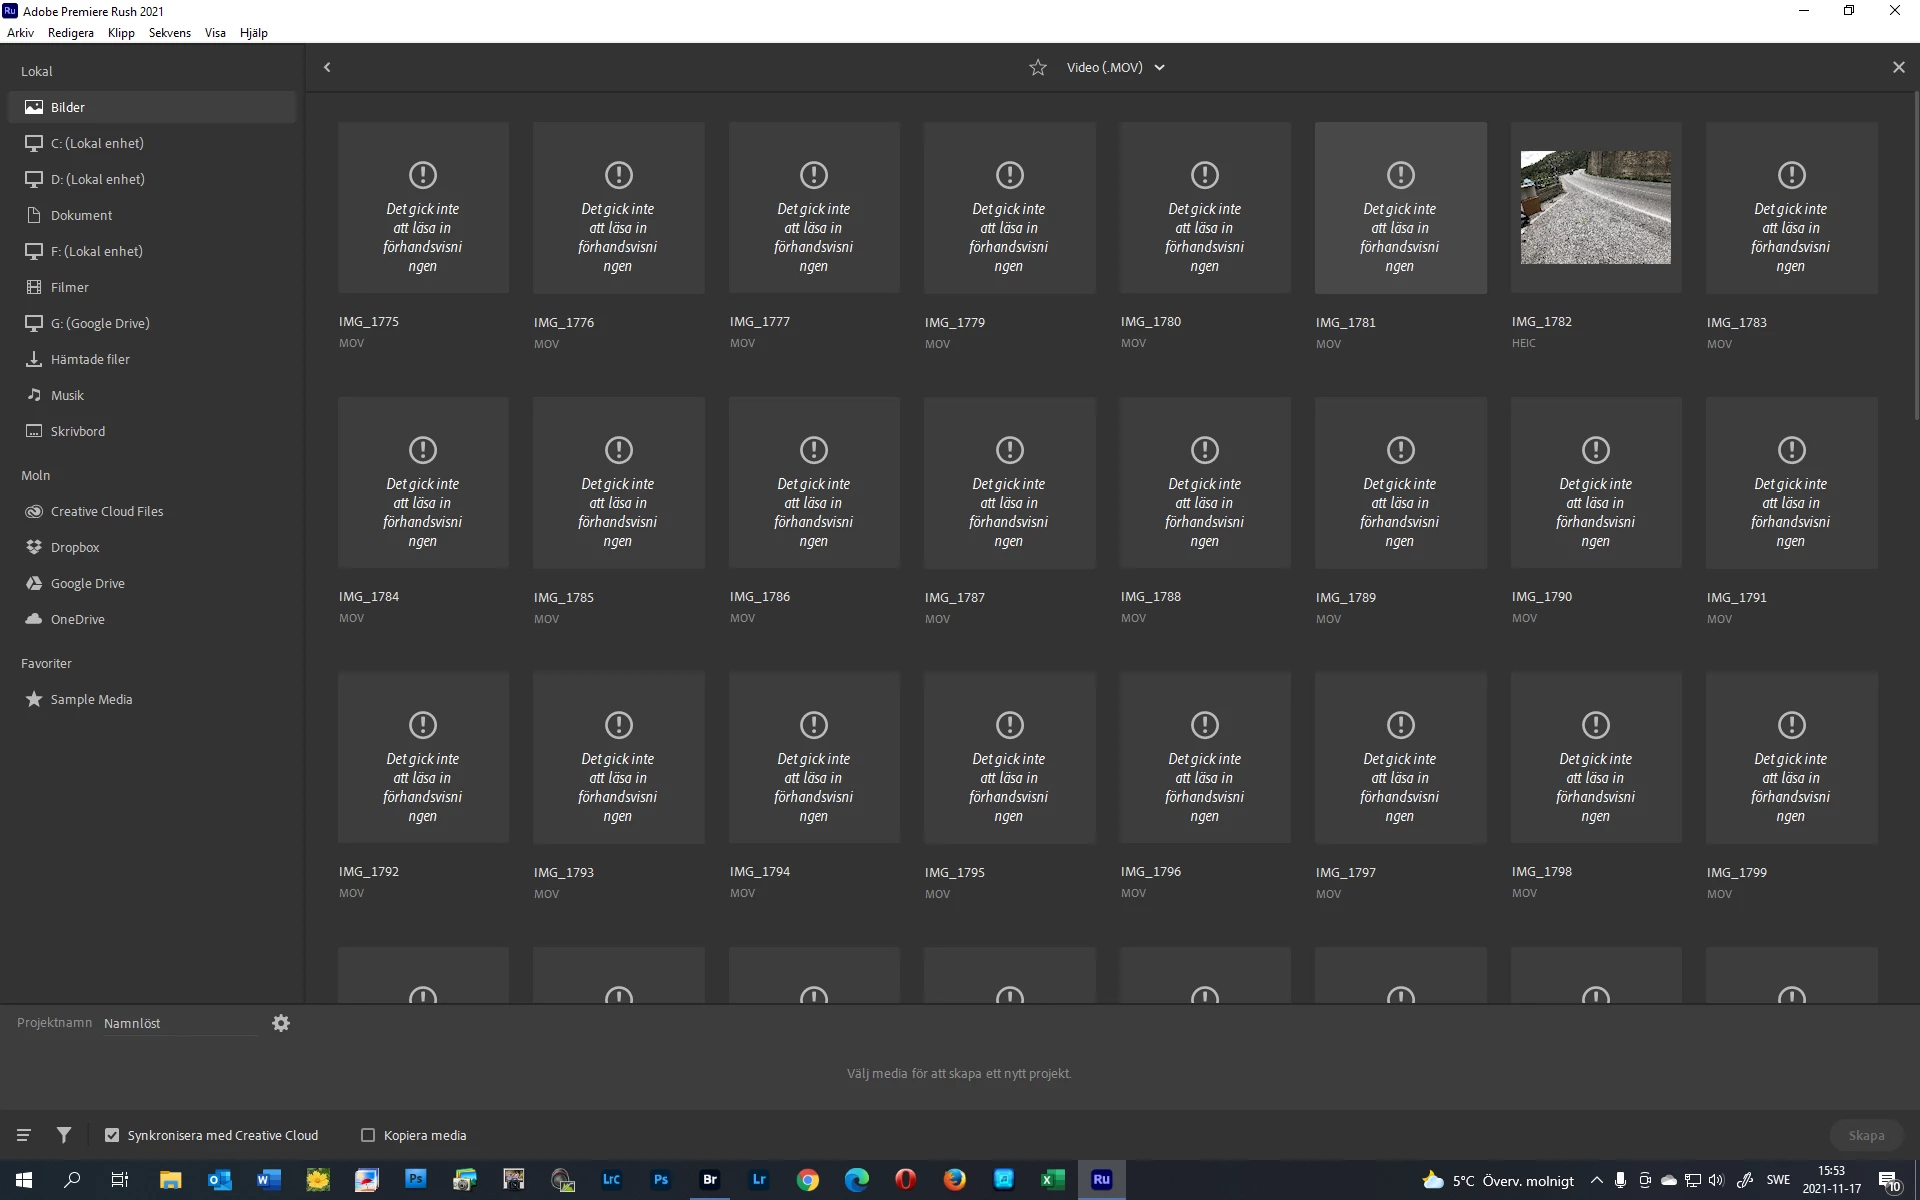
Task: Click the Skapa button
Action: (x=1865, y=1135)
